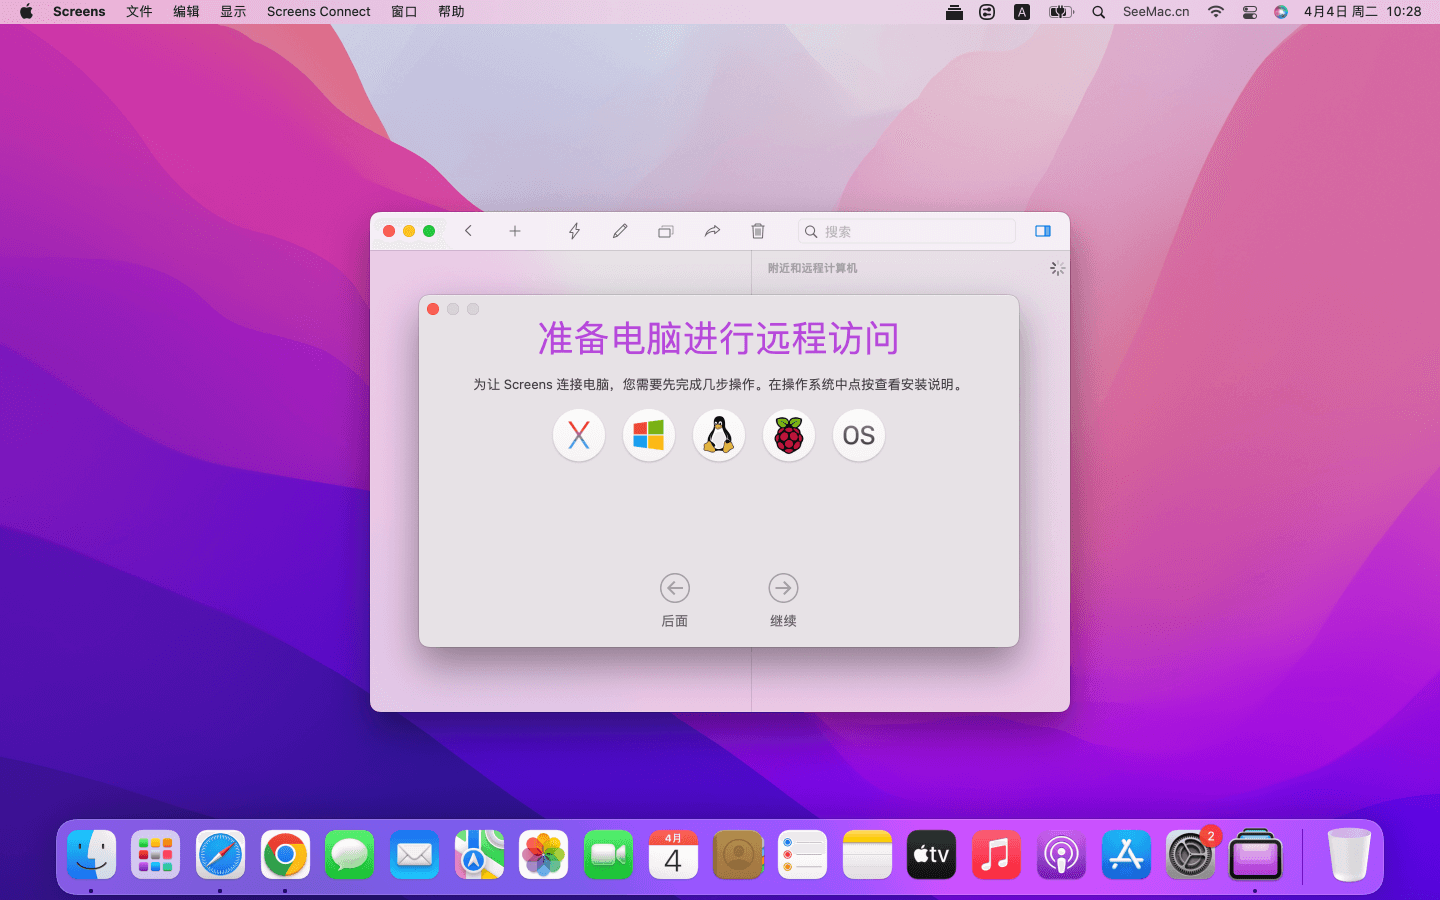Click the share arrow toolbar icon
The width and height of the screenshot is (1440, 900).
(712, 231)
